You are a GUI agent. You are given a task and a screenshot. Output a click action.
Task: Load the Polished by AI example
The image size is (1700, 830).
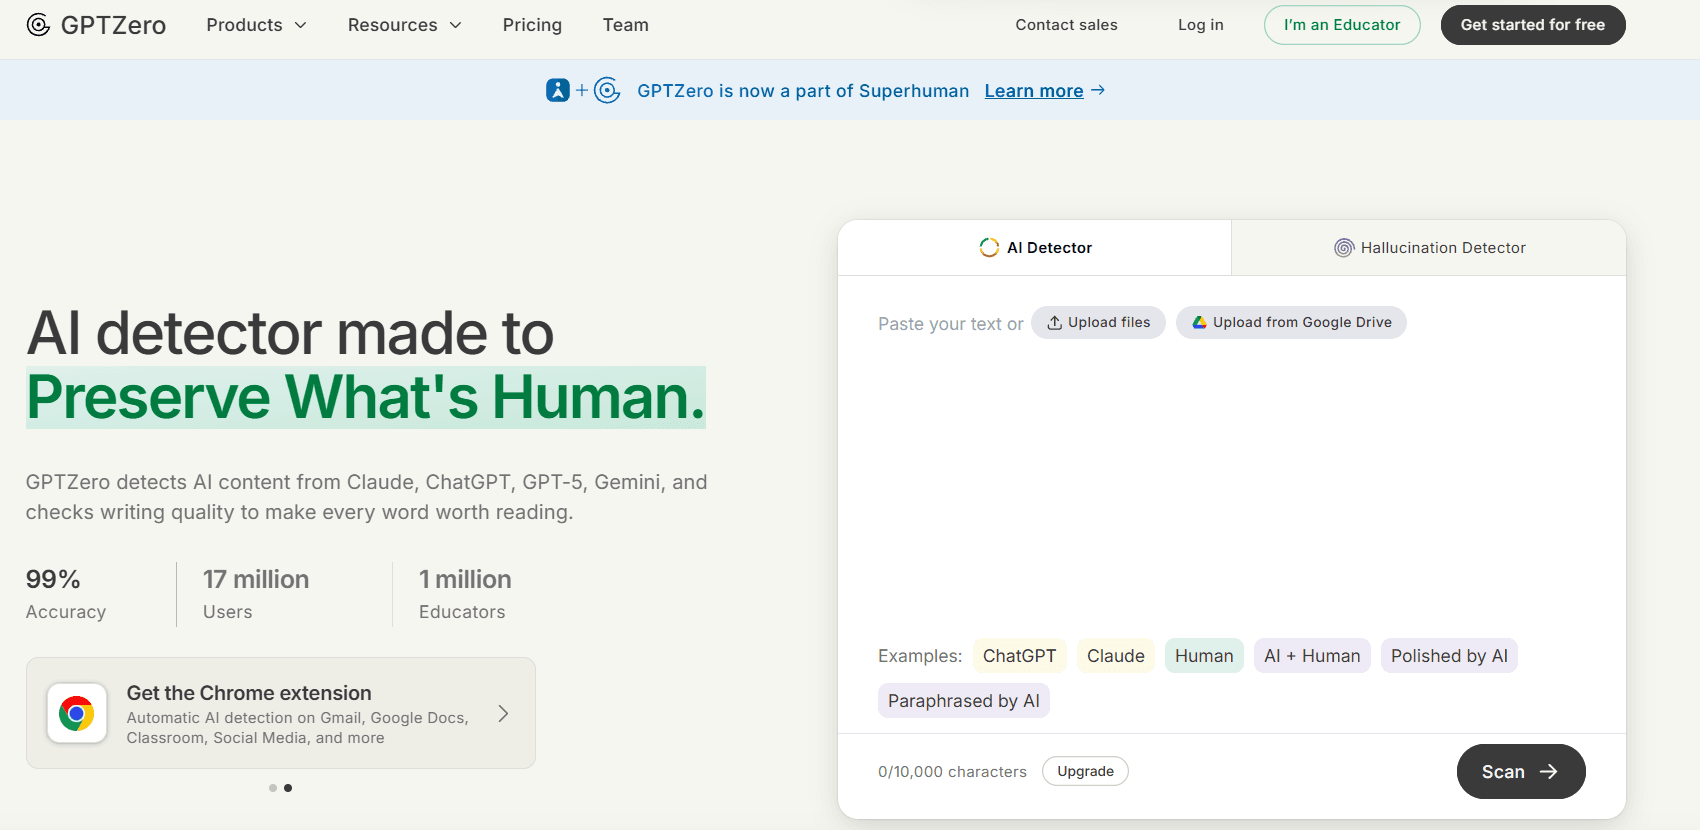[1449, 656]
